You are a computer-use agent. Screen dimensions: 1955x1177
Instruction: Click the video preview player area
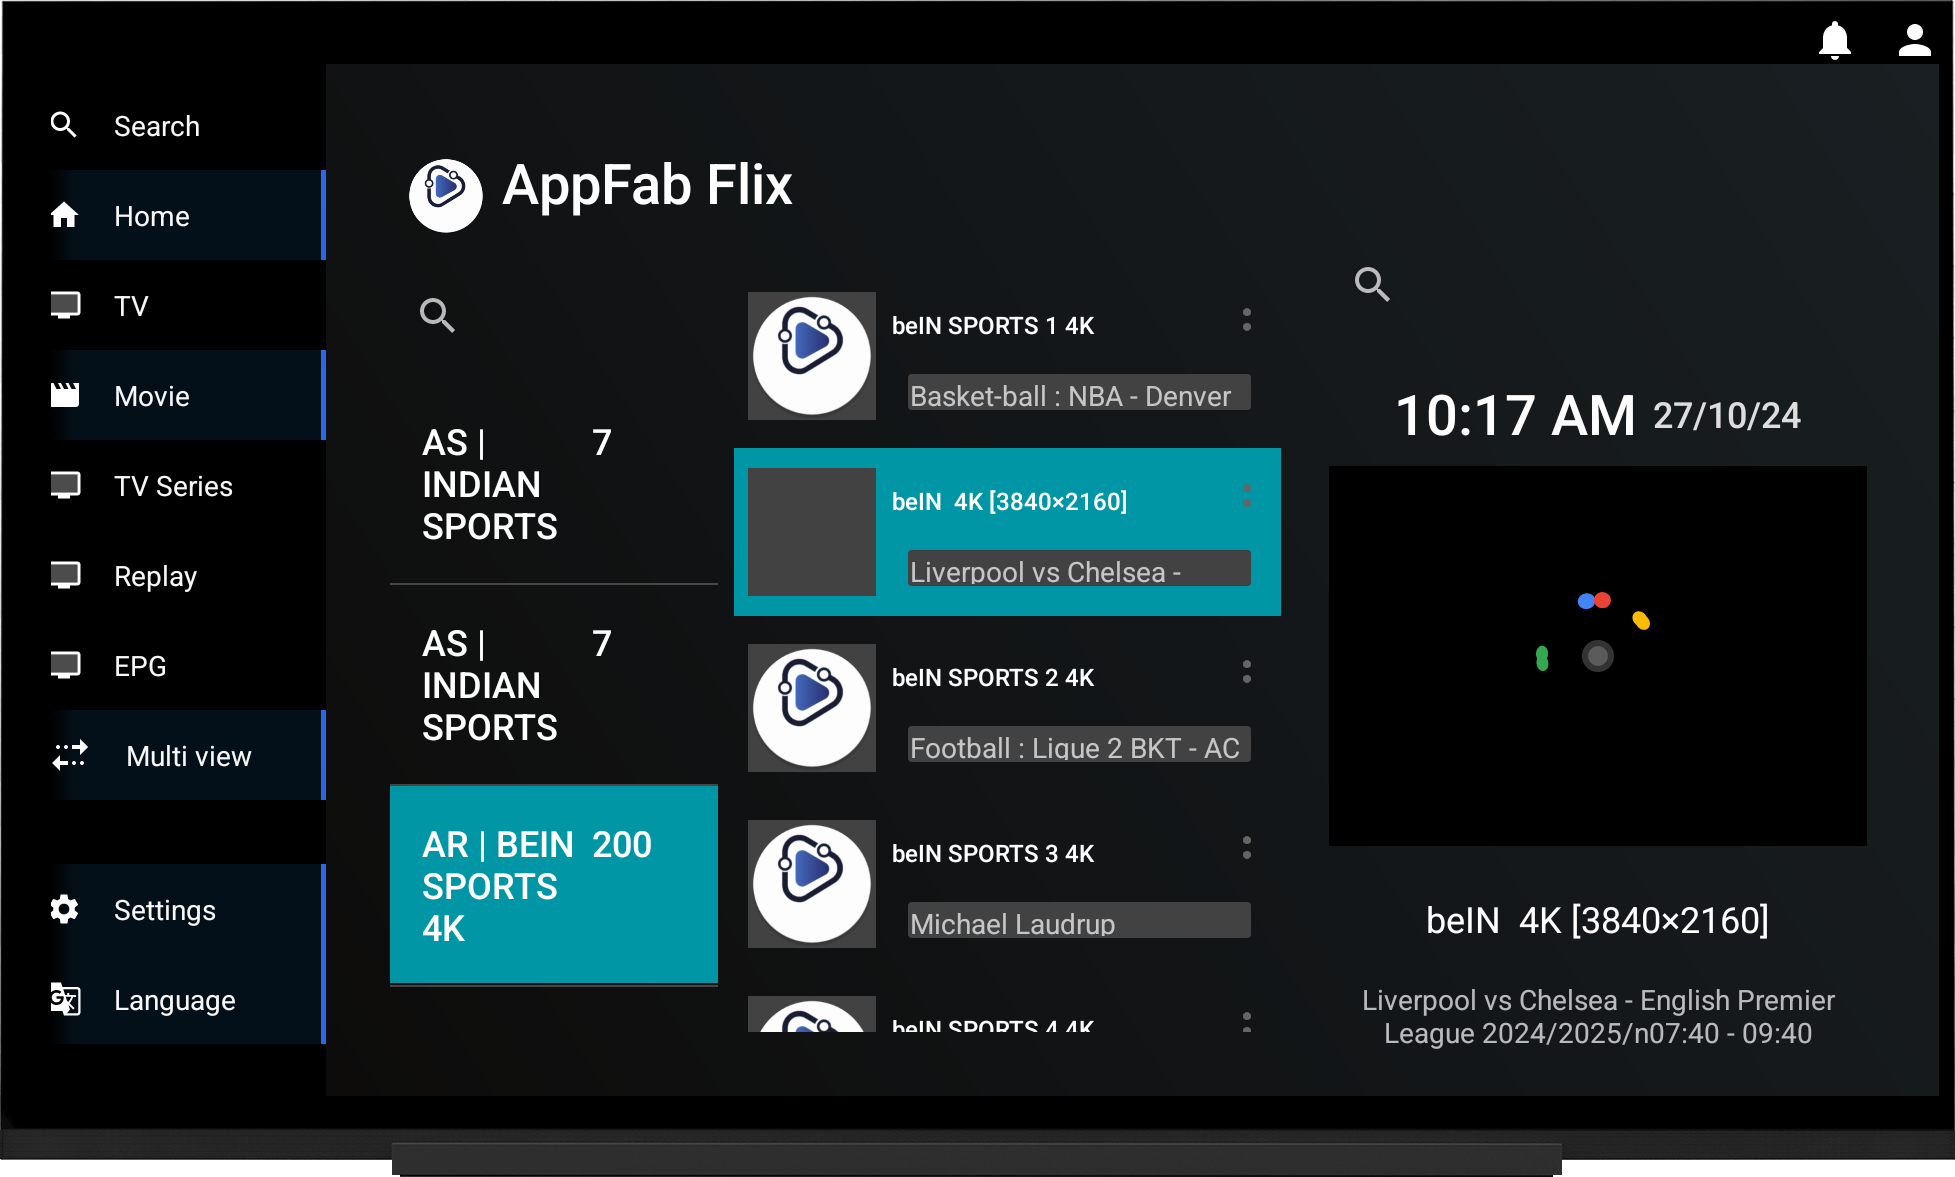tap(1597, 656)
